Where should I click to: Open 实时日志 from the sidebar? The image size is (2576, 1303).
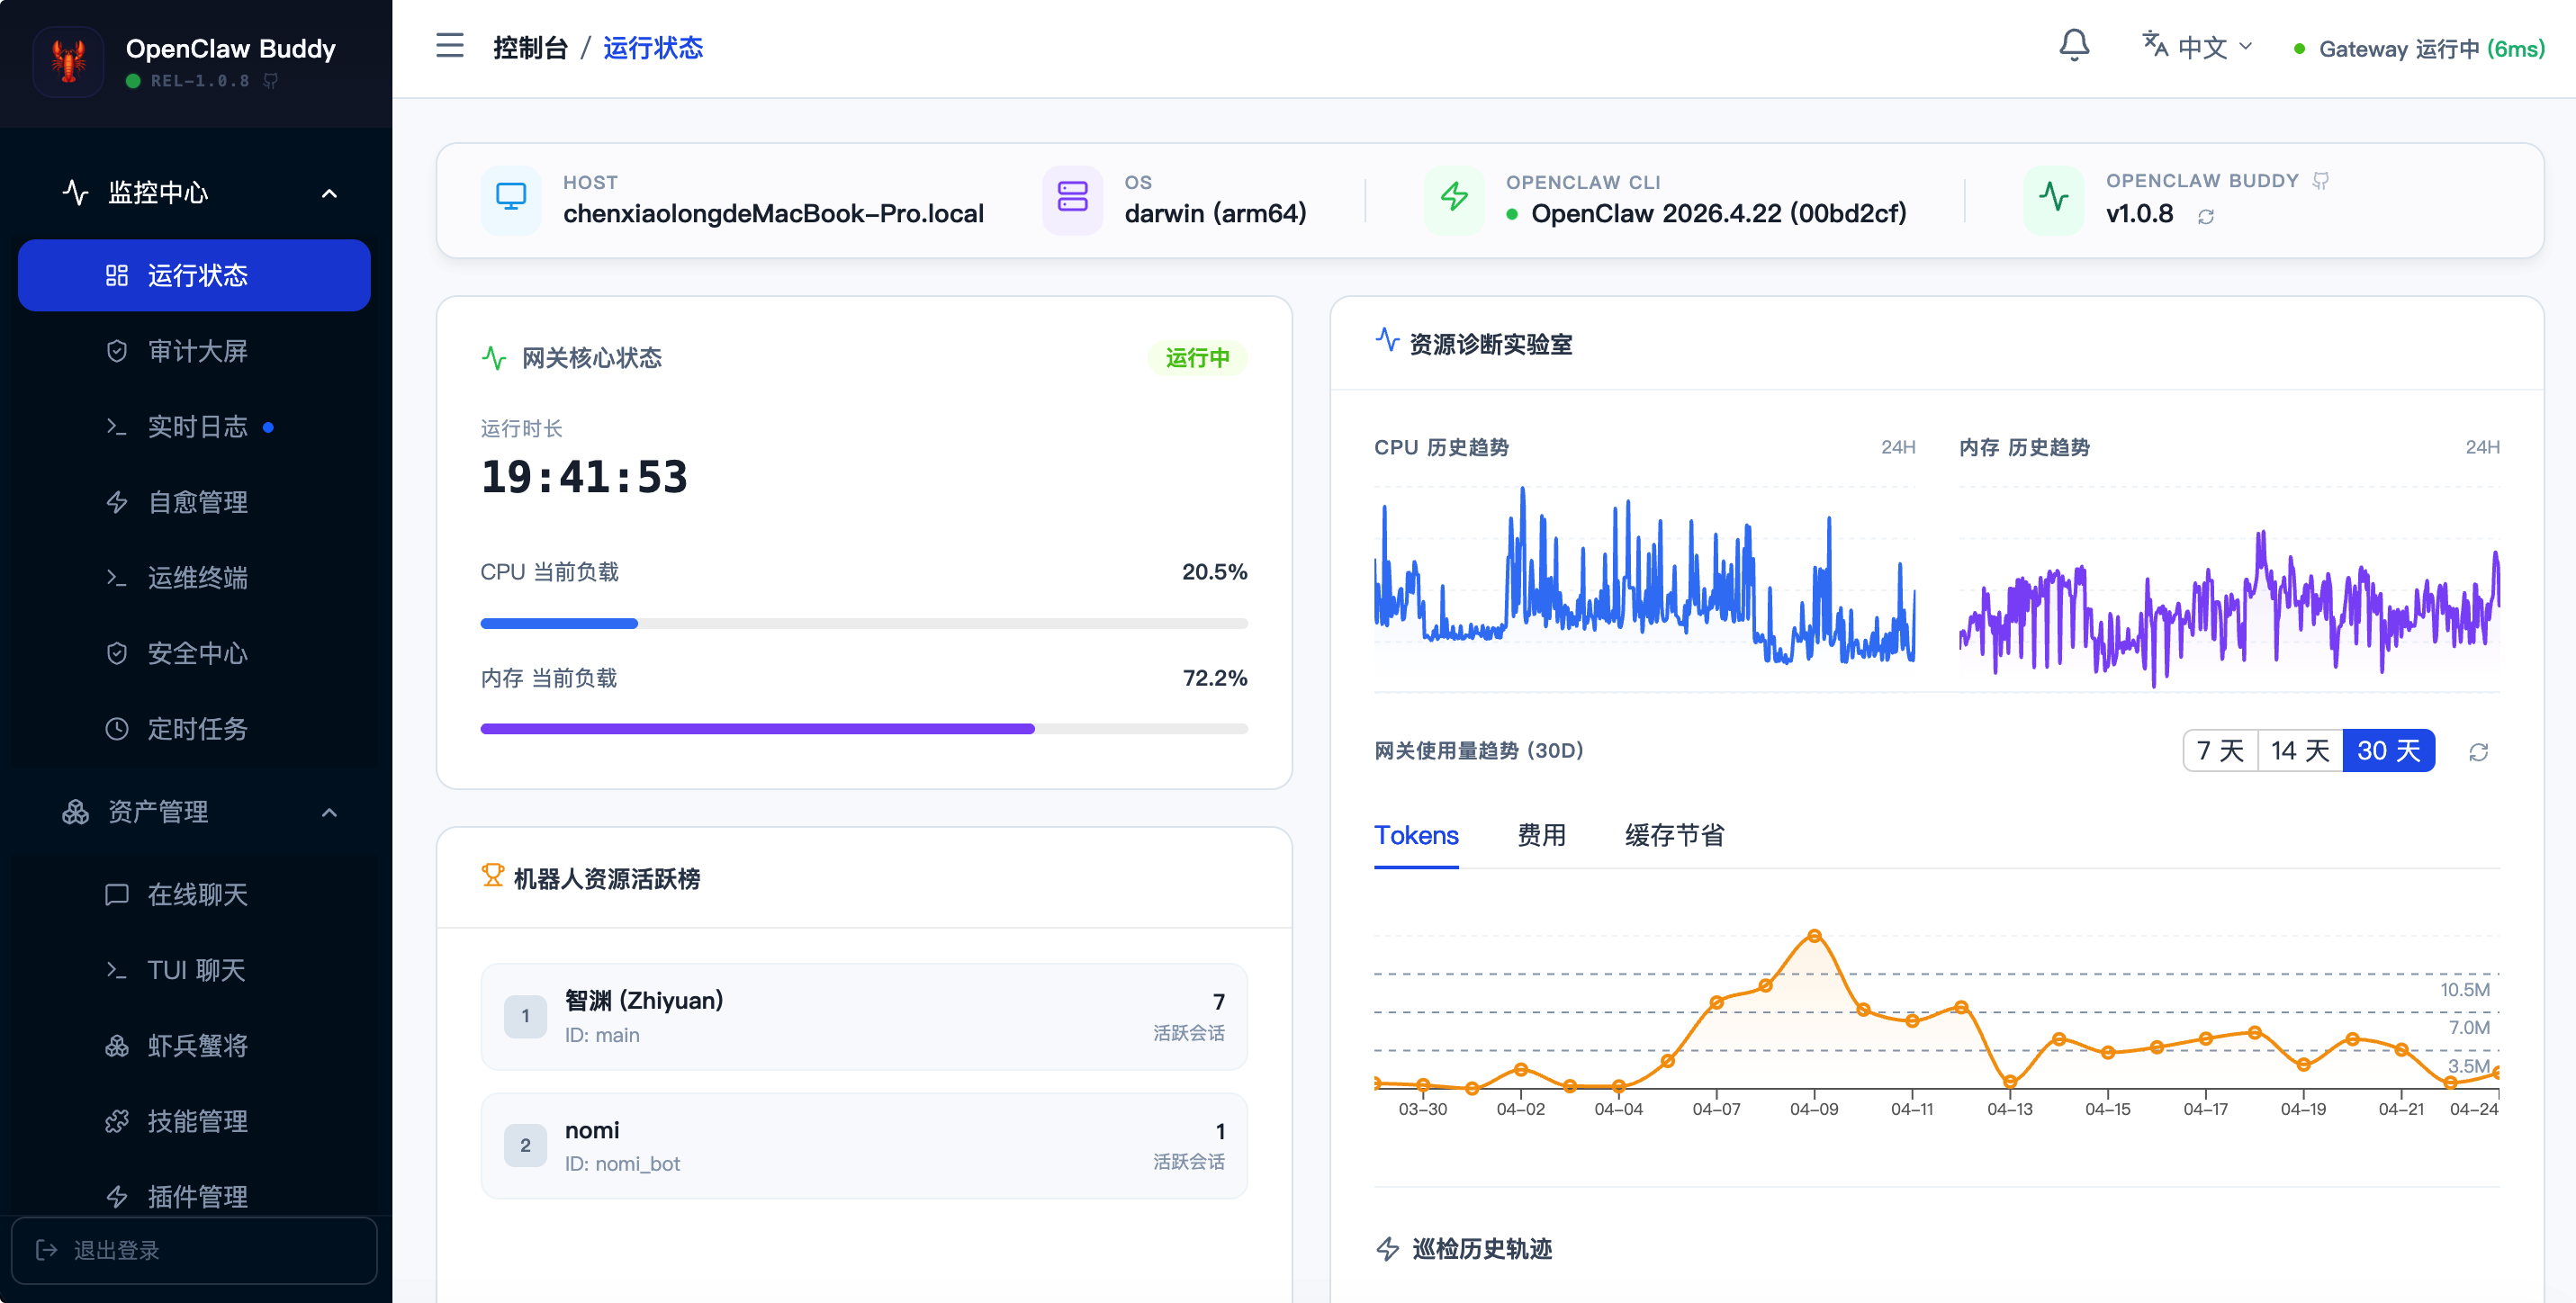(194, 427)
